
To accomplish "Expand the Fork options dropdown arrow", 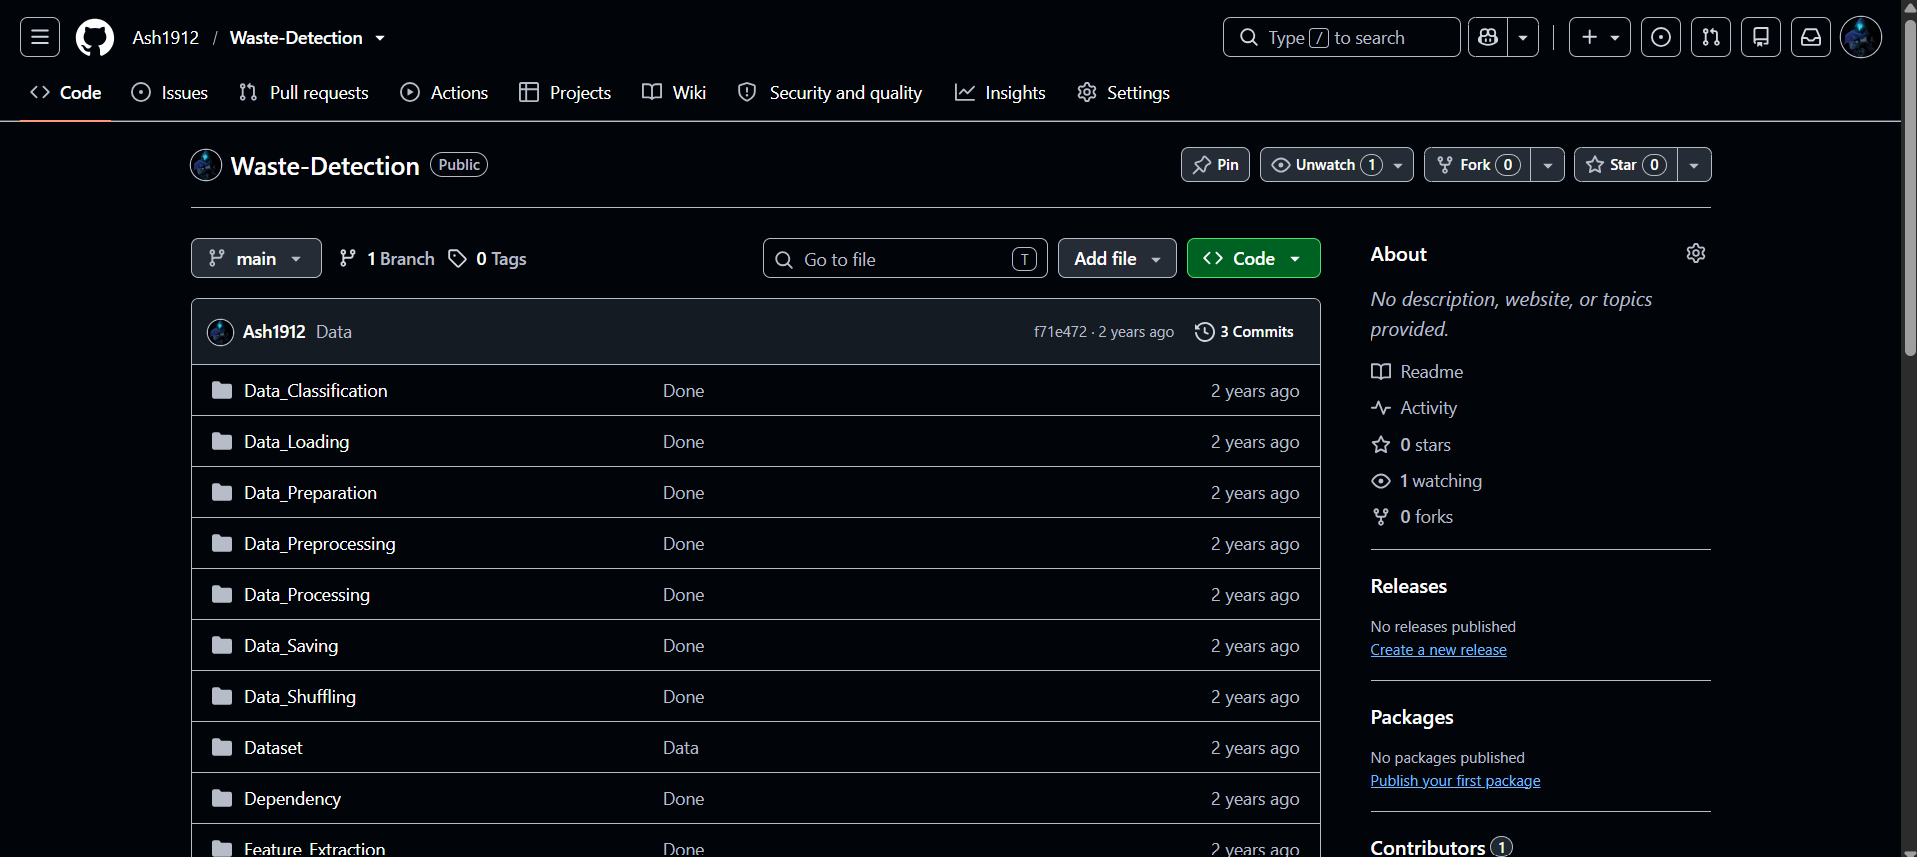I will [x=1548, y=165].
